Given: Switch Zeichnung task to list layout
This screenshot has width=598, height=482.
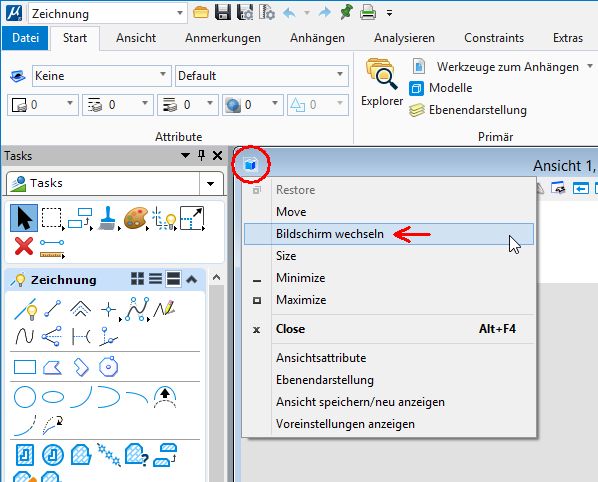Looking at the screenshot, I should pos(155,279).
